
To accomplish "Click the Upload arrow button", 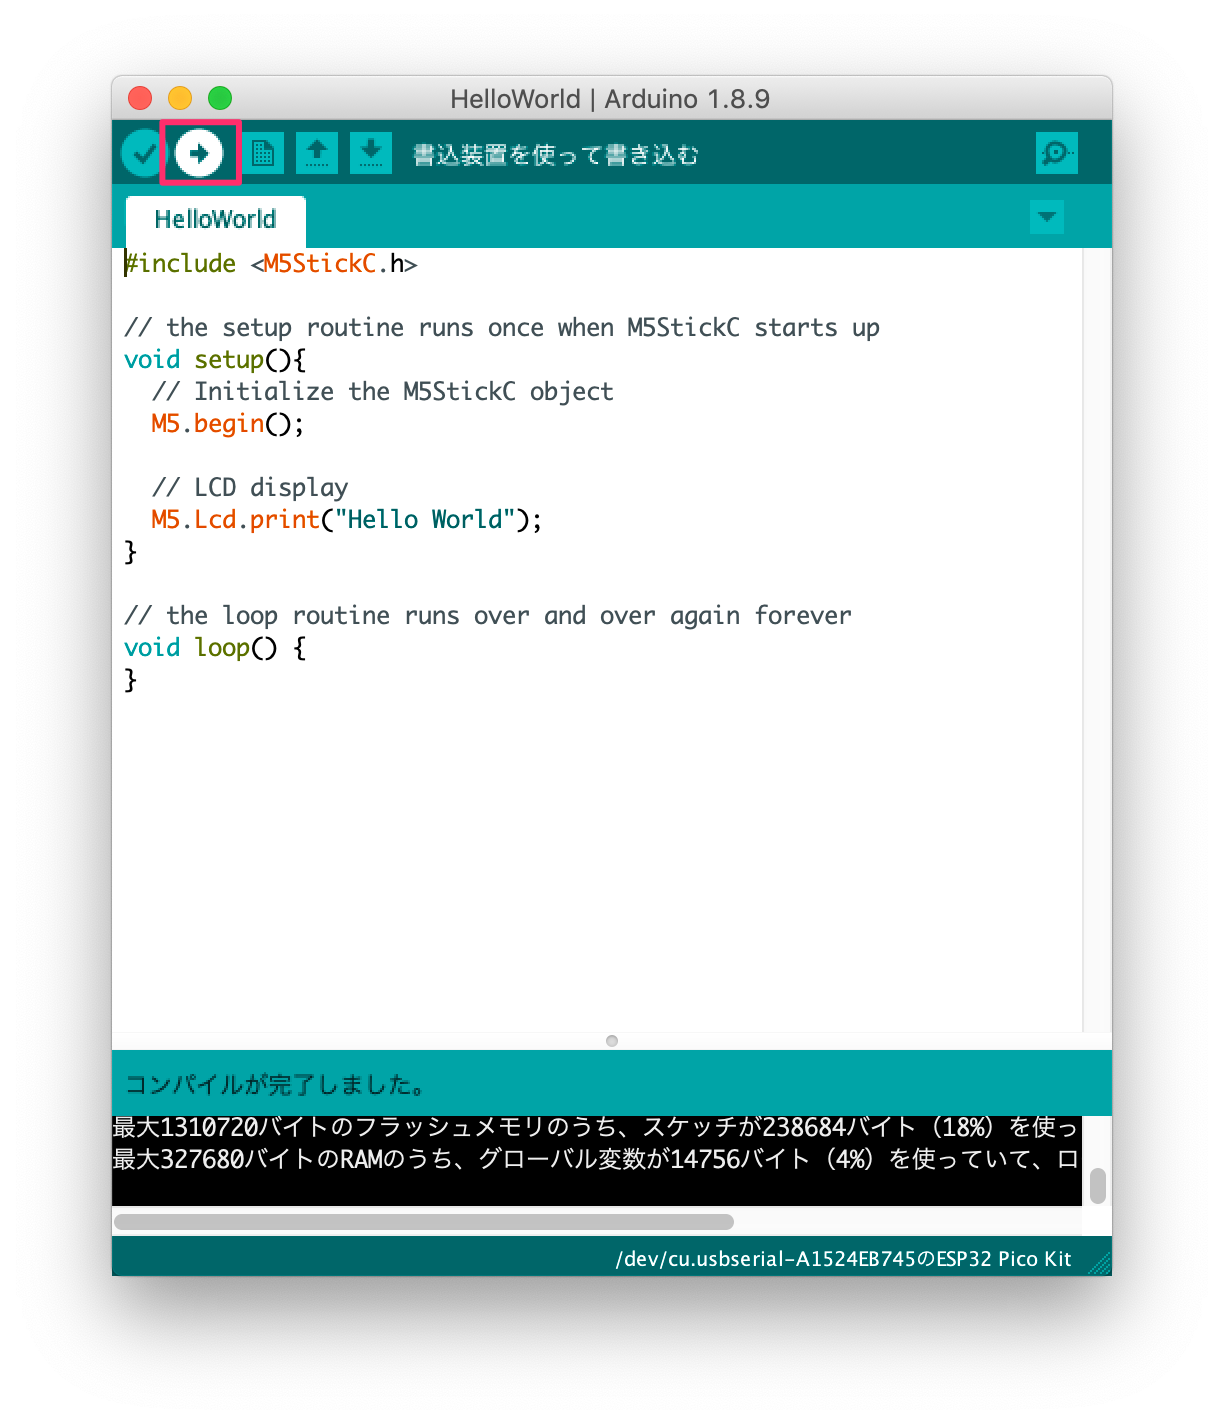I will pos(199,154).
